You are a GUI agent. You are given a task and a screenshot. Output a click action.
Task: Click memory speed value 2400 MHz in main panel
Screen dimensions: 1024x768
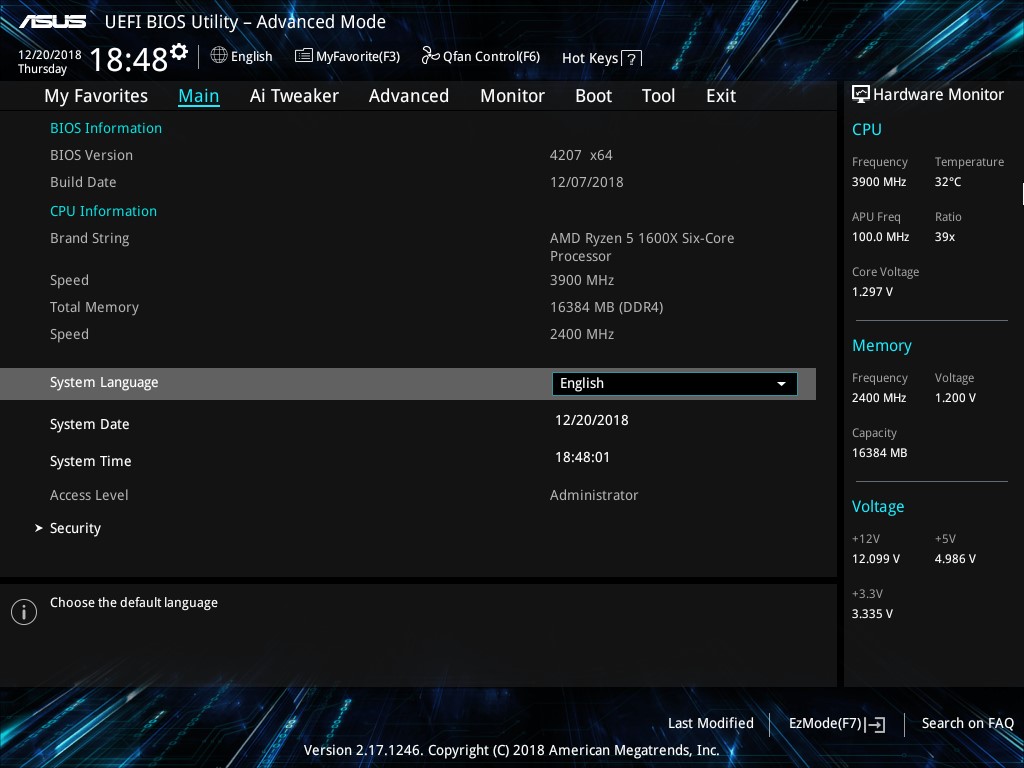coord(582,334)
